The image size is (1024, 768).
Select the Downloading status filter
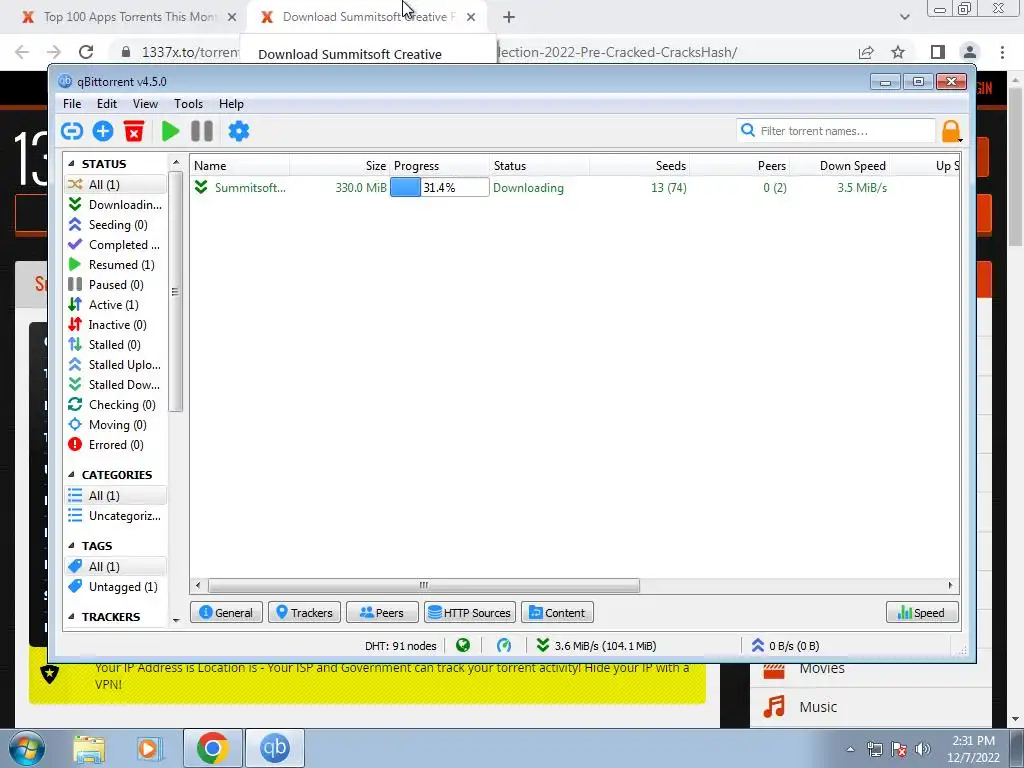[116, 204]
